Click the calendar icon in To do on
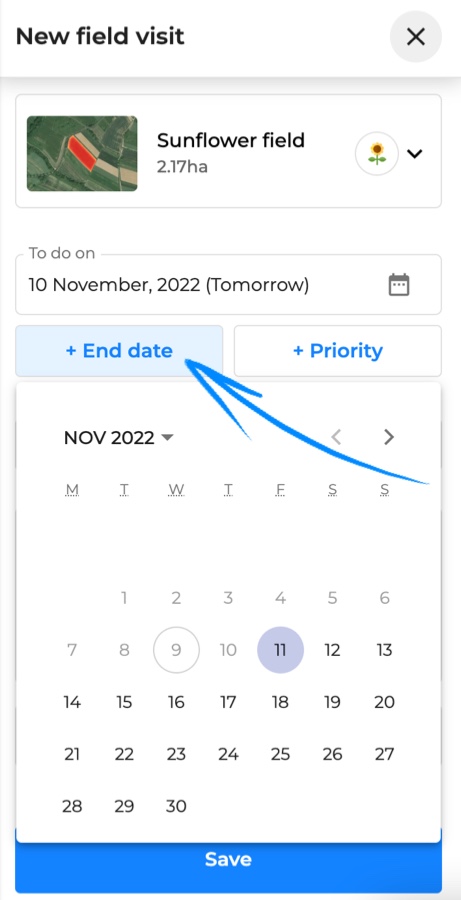 coord(399,285)
